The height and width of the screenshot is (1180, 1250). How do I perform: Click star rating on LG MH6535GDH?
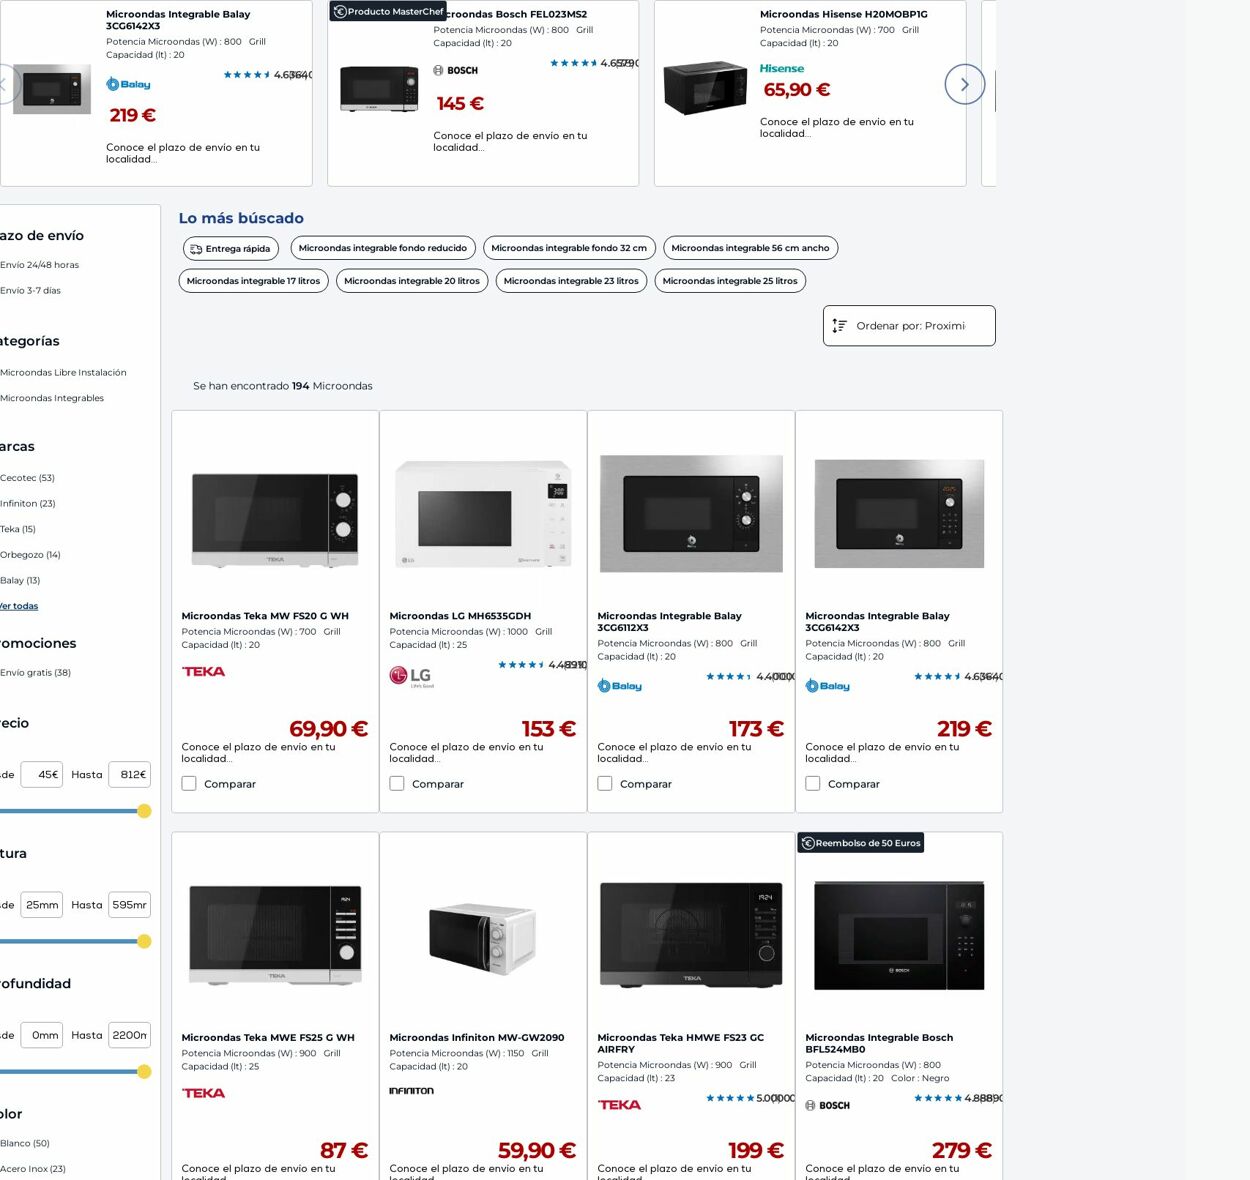click(521, 665)
